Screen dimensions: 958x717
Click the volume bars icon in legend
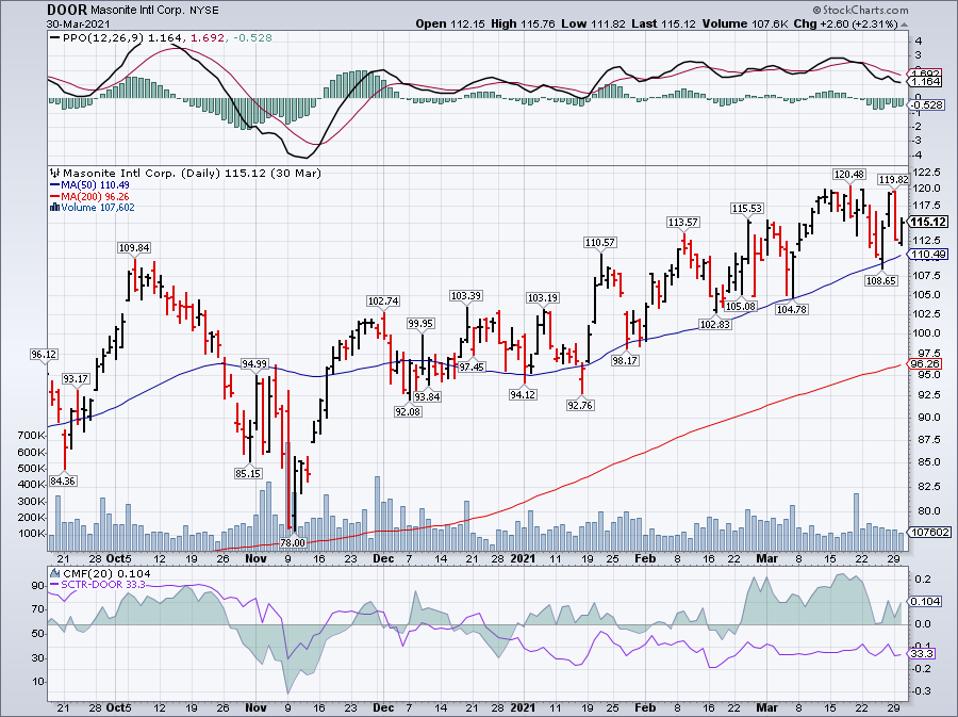click(54, 208)
